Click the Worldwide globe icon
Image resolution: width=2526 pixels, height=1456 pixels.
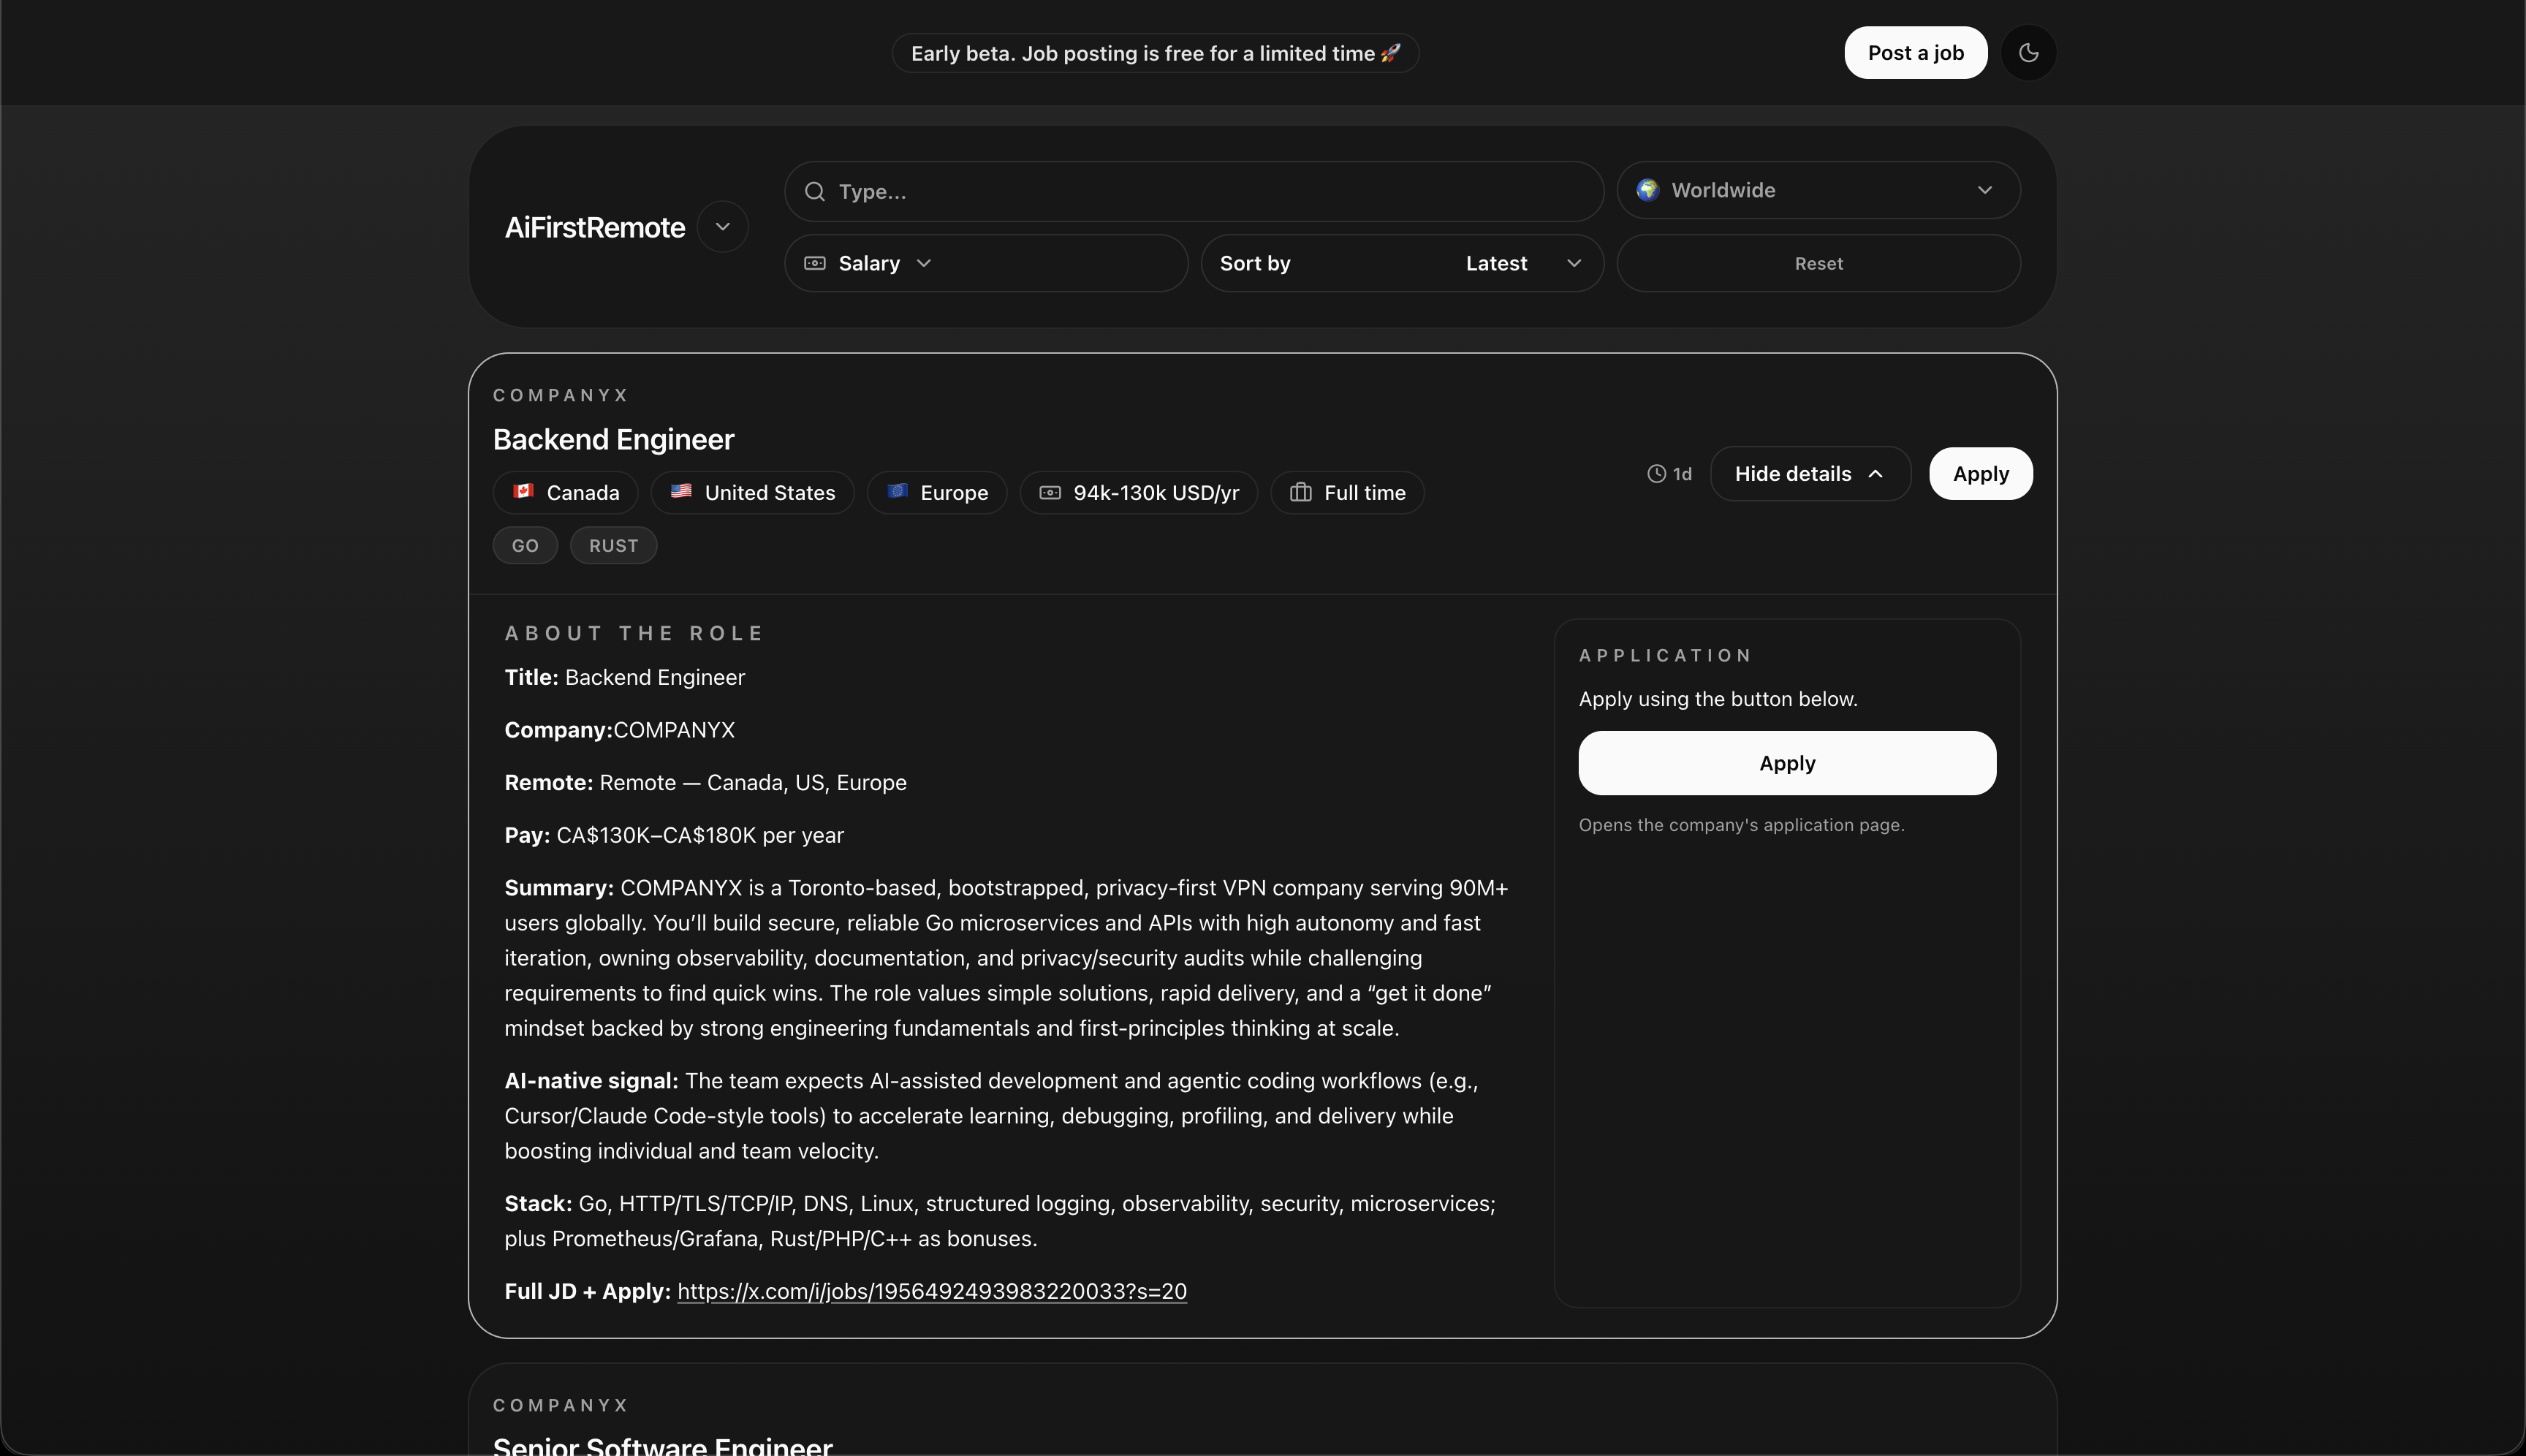pos(1647,190)
